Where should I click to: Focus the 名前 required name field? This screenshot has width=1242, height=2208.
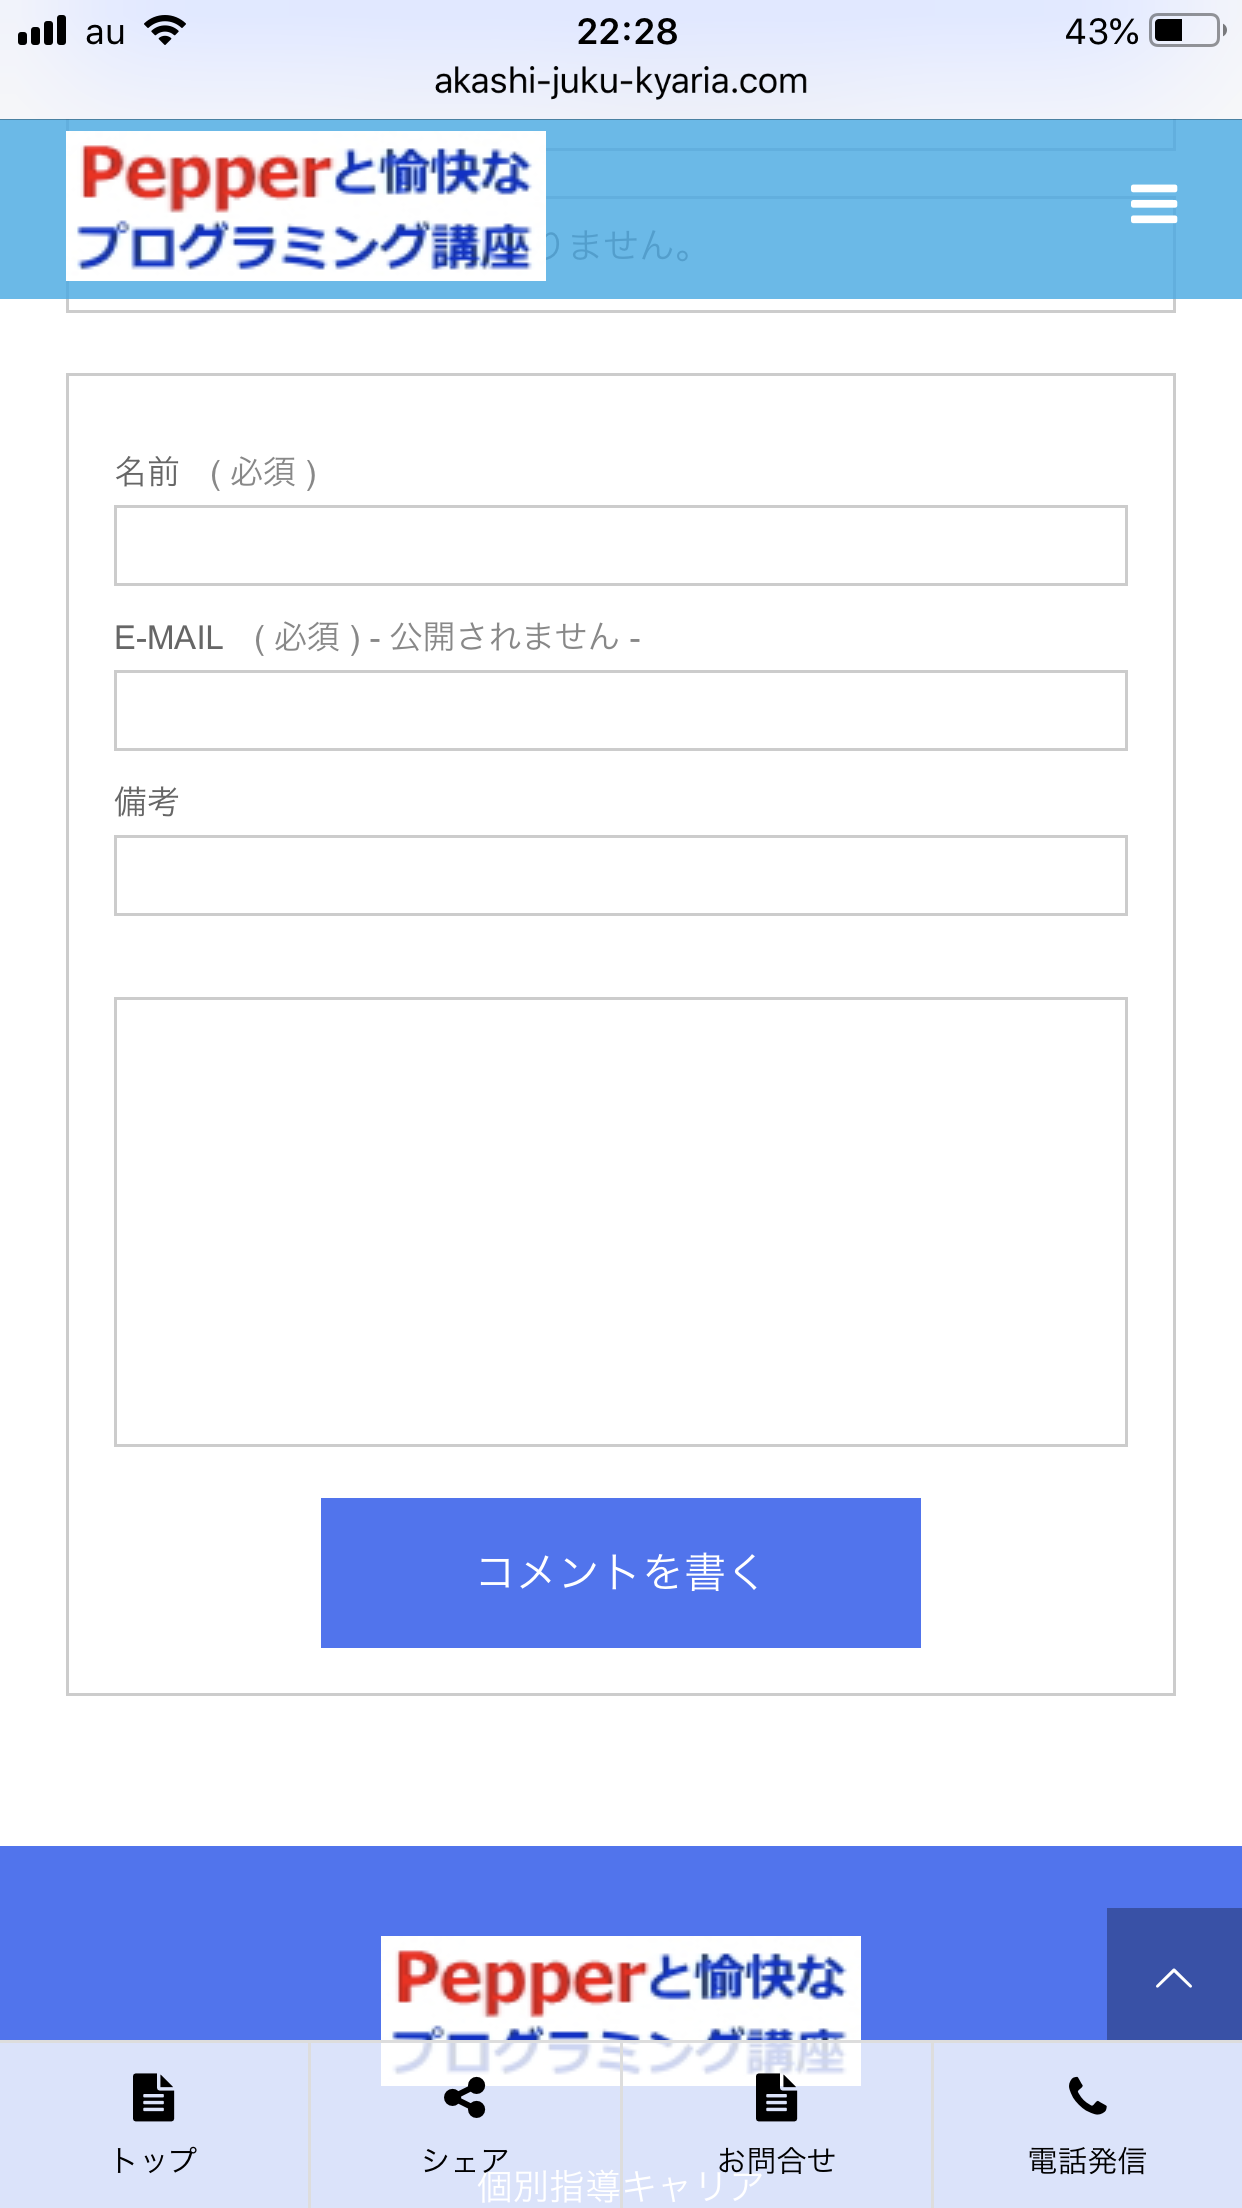tap(621, 545)
